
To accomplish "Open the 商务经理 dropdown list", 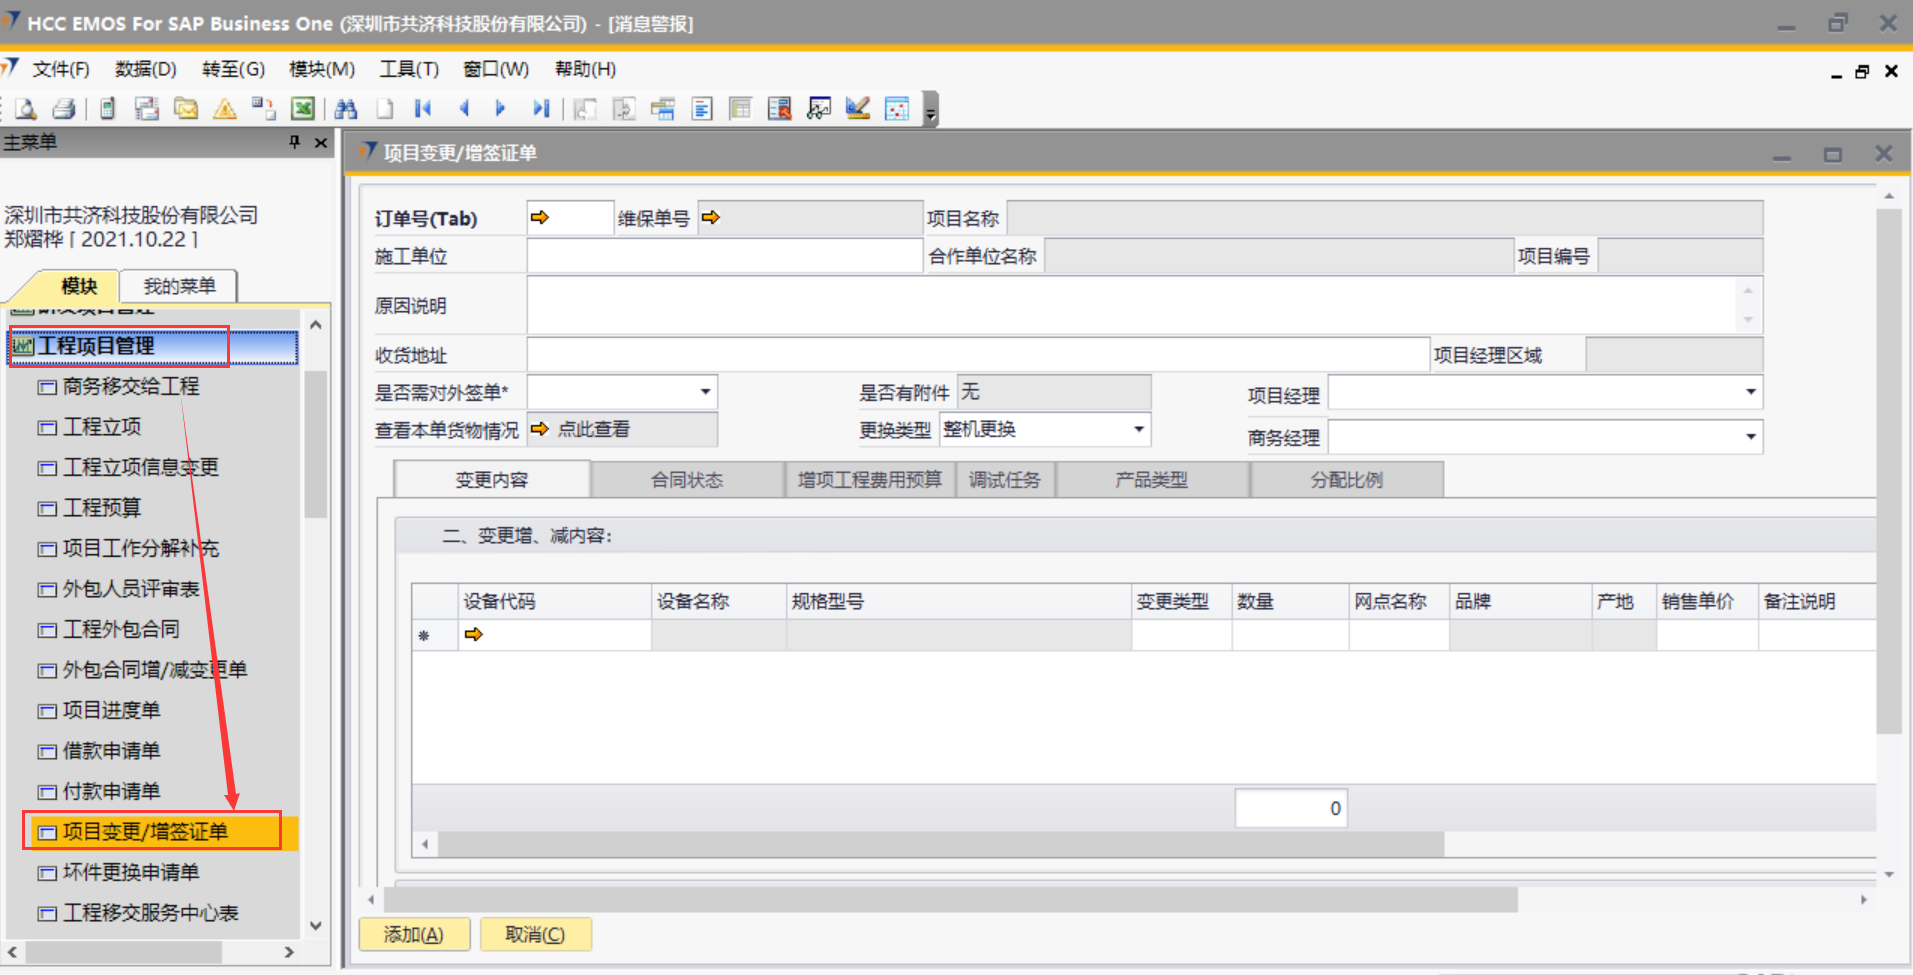I will coord(1750,437).
